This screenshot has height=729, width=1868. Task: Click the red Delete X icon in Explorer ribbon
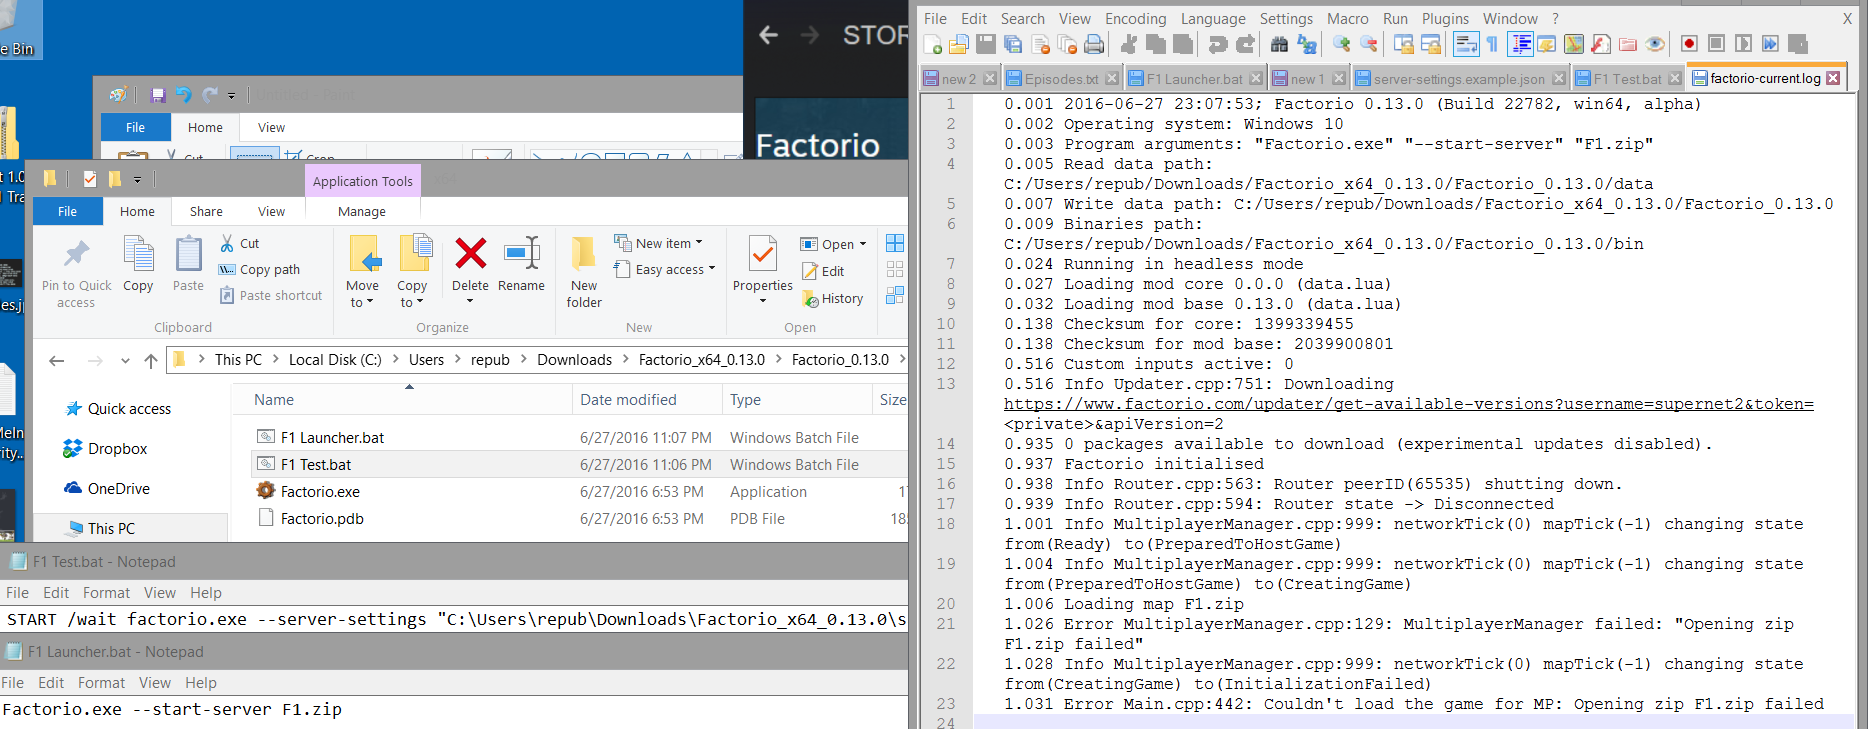tap(470, 255)
